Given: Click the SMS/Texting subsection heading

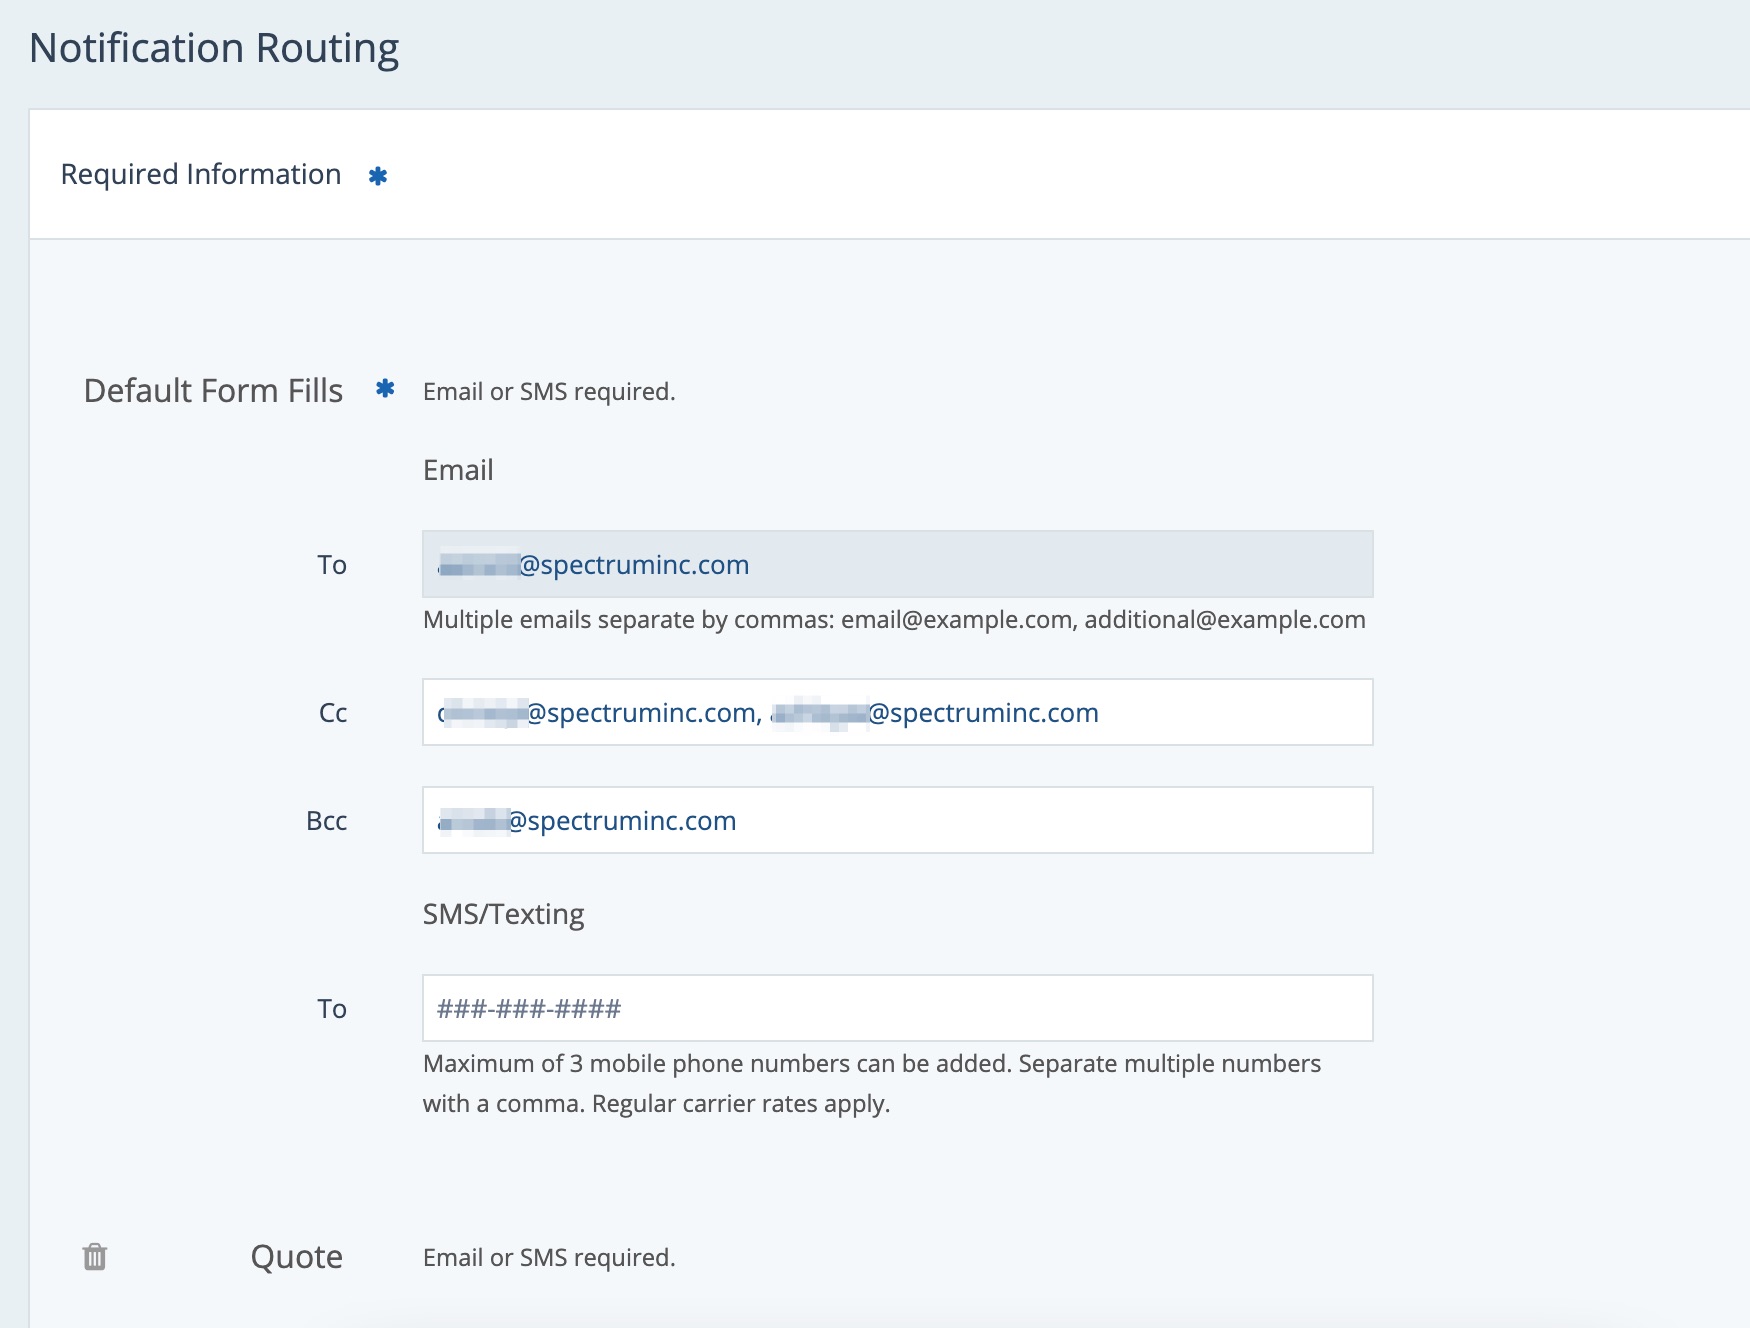Looking at the screenshot, I should pos(503,914).
